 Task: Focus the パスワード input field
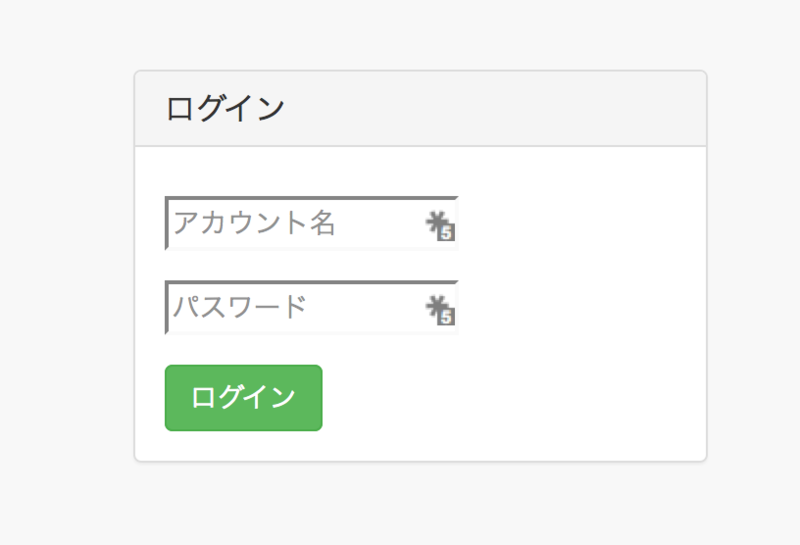[x=311, y=307]
